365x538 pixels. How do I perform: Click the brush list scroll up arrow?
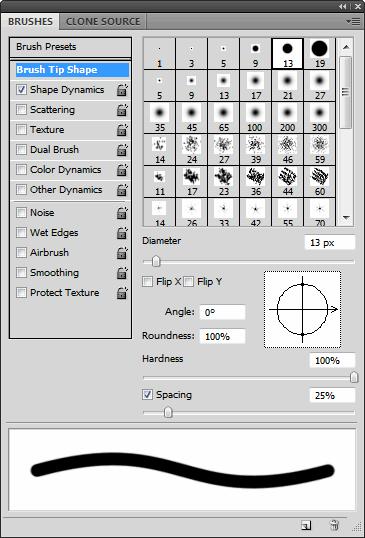(x=346, y=47)
